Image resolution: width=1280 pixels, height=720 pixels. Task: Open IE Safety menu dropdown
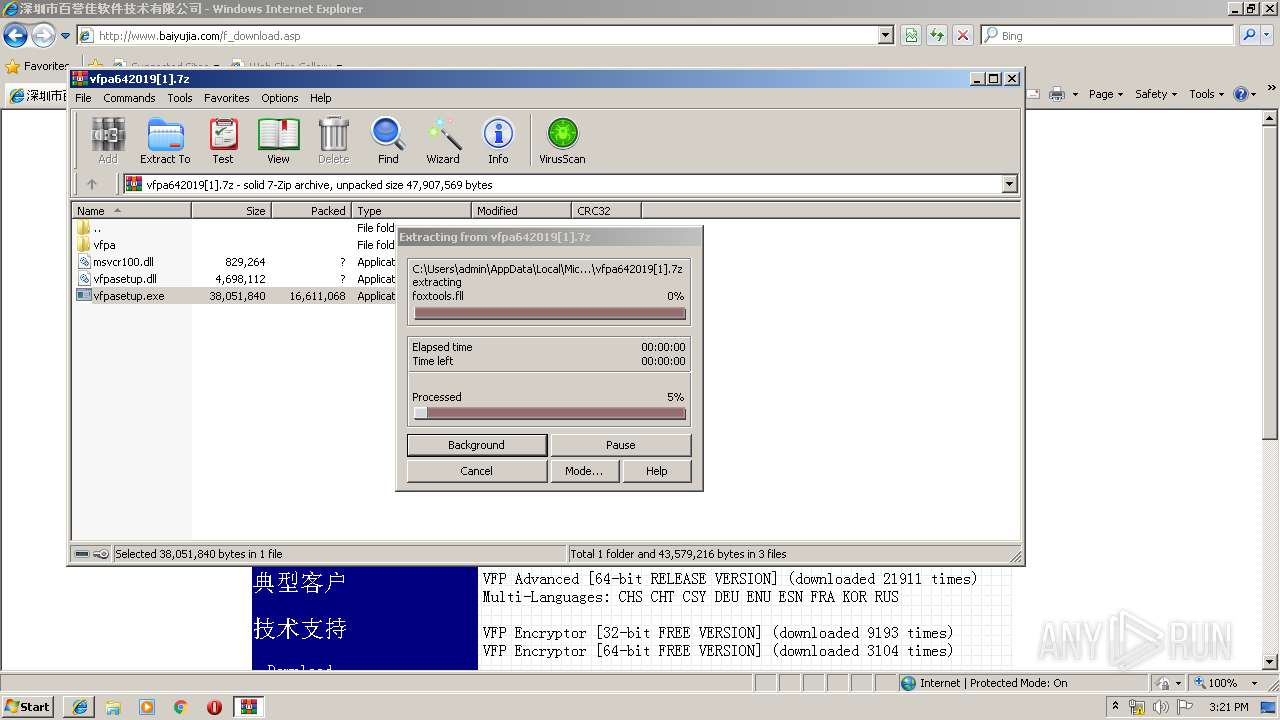coord(1157,94)
